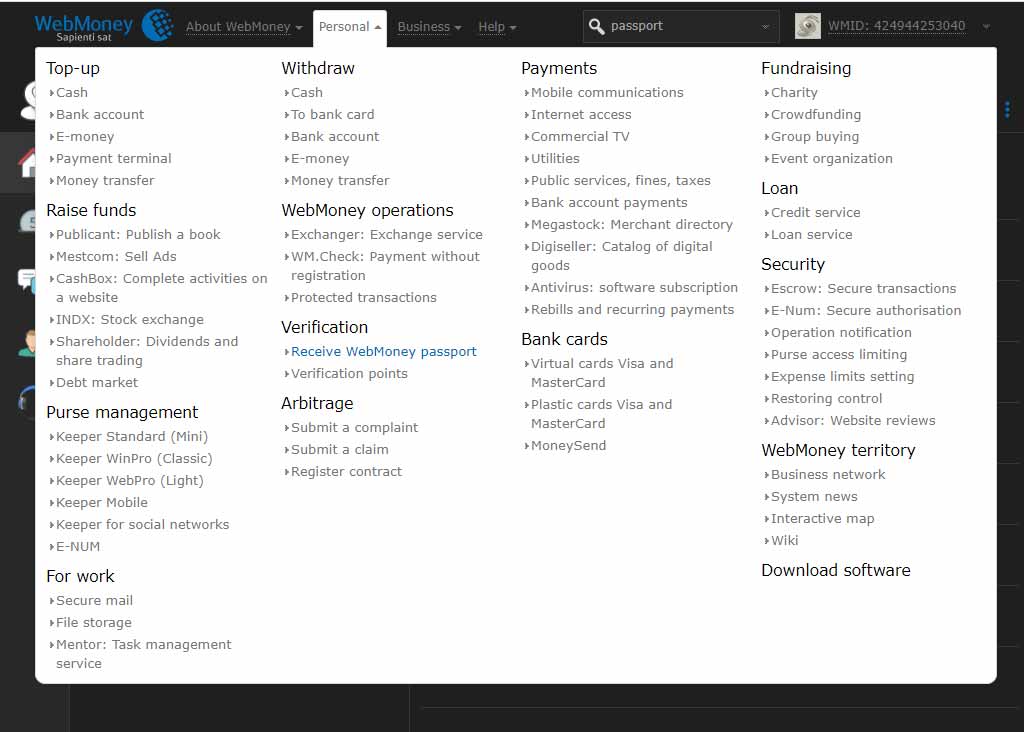Viewport: 1024px width, 732px height.
Task: Click the user avatar next to WMID
Action: pos(808,26)
